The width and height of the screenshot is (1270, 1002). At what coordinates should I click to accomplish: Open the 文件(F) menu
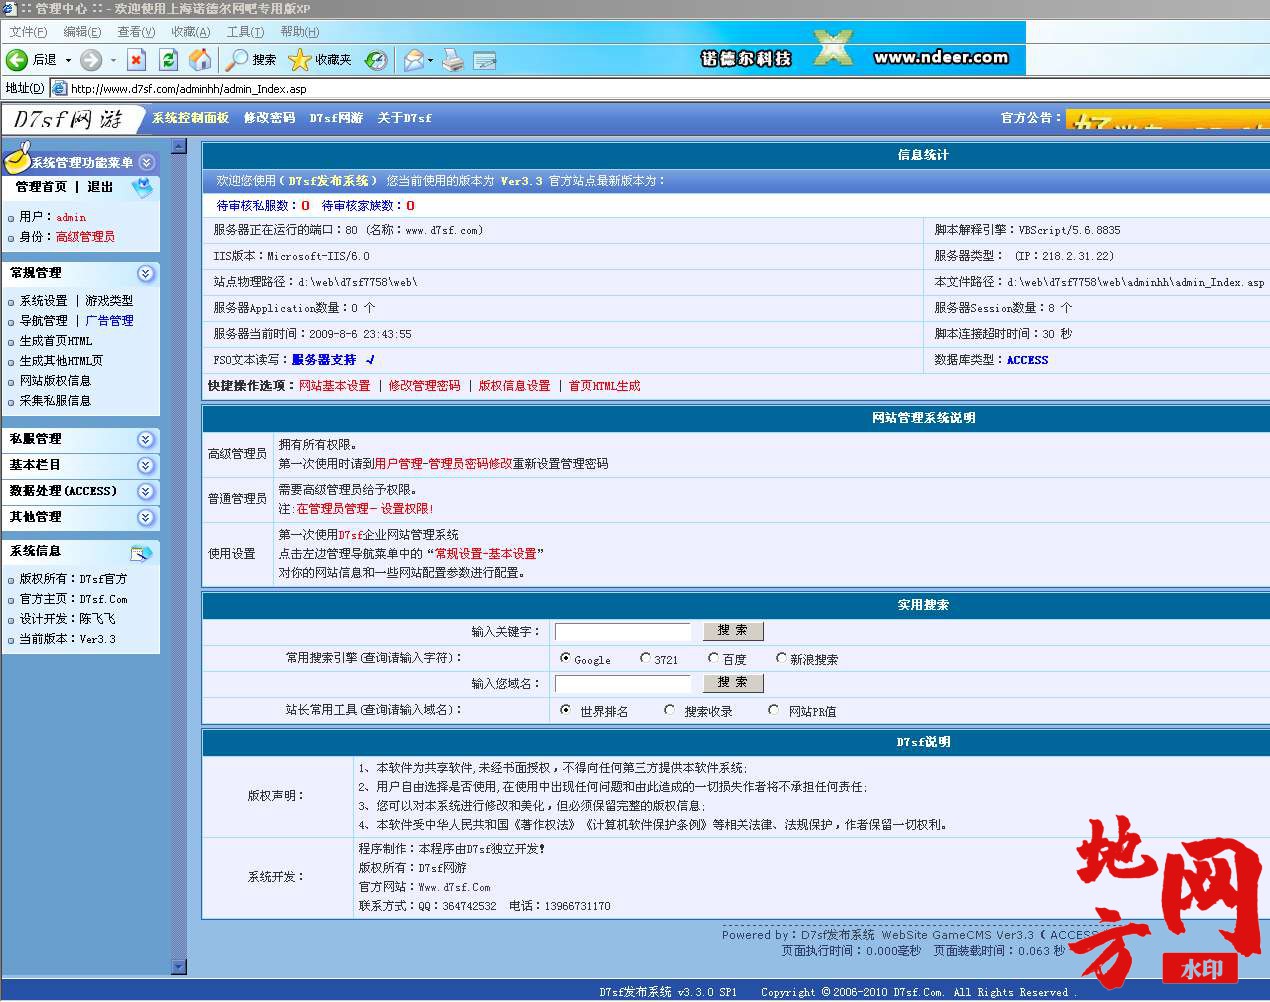28,32
